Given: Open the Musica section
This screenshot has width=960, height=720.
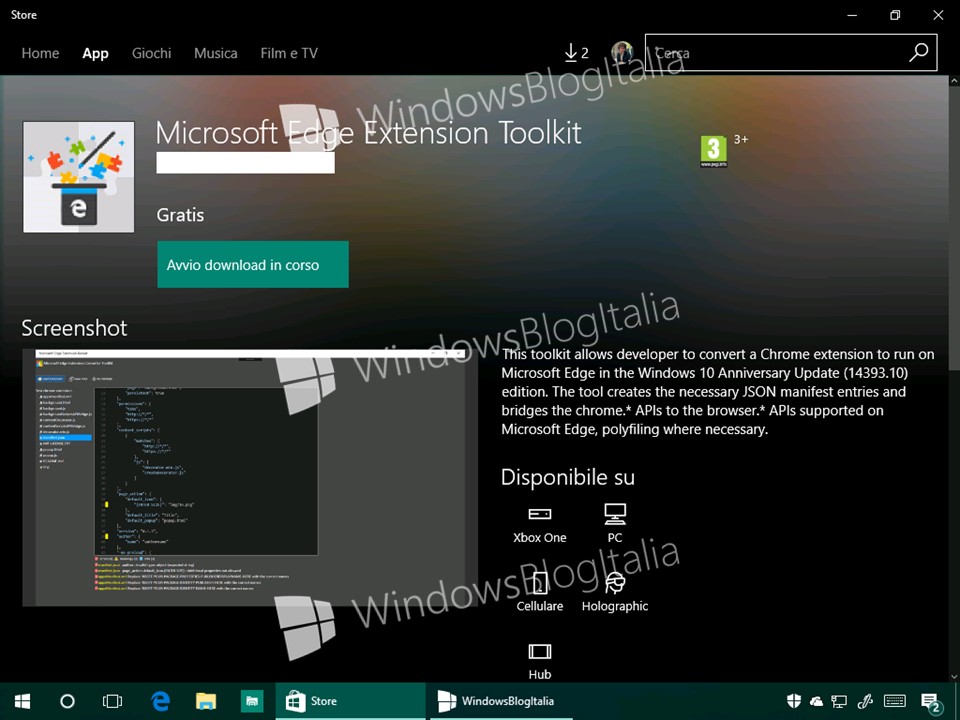Looking at the screenshot, I should pos(216,53).
